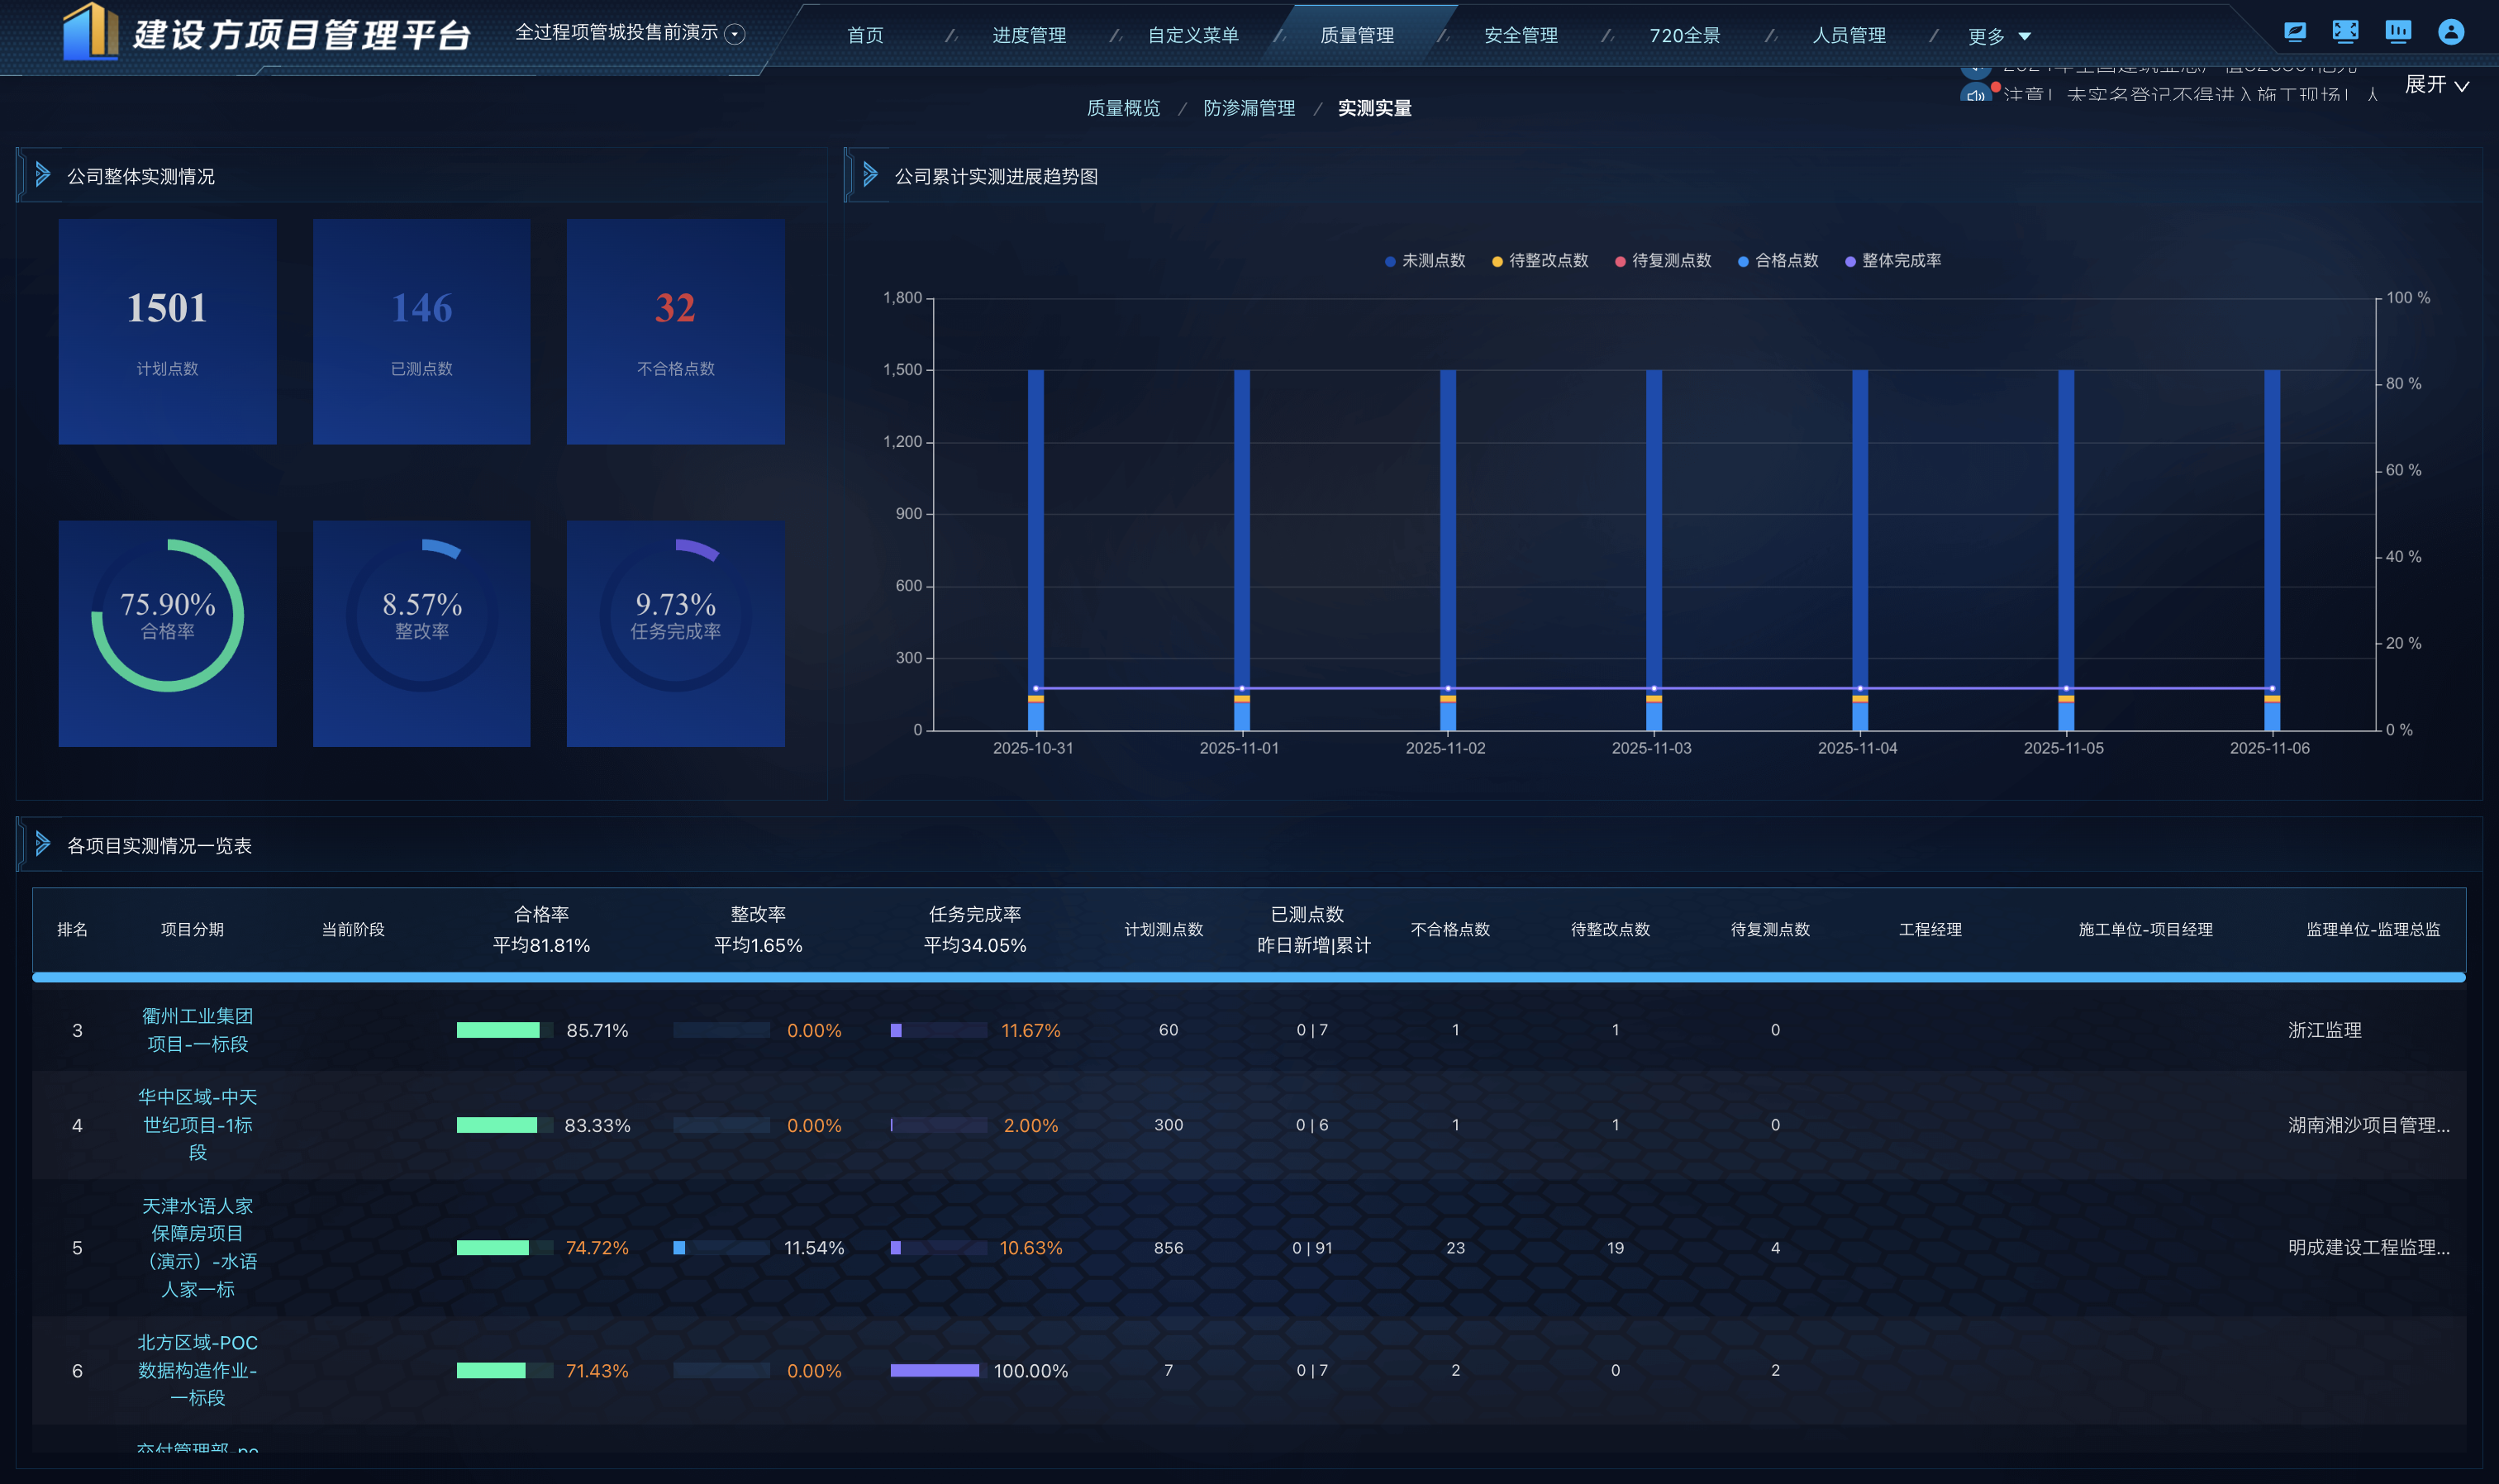The width and height of the screenshot is (2499, 1484).
Task: Click the building logo of the platform
Action: [90, 32]
